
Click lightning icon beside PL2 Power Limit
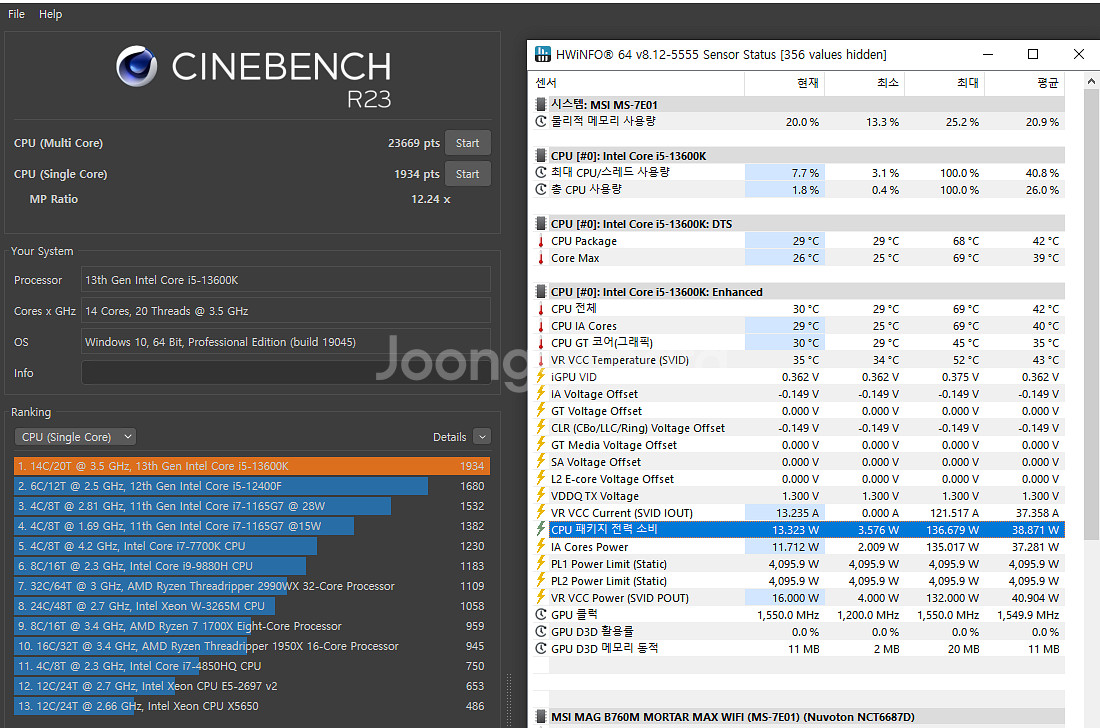click(541, 581)
